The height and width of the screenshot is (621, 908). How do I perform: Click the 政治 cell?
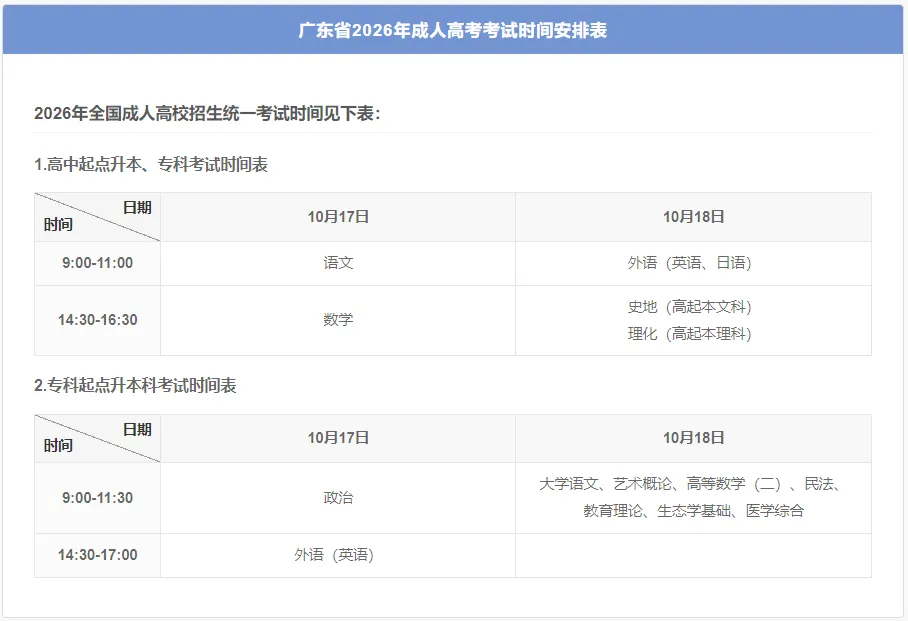[338, 498]
